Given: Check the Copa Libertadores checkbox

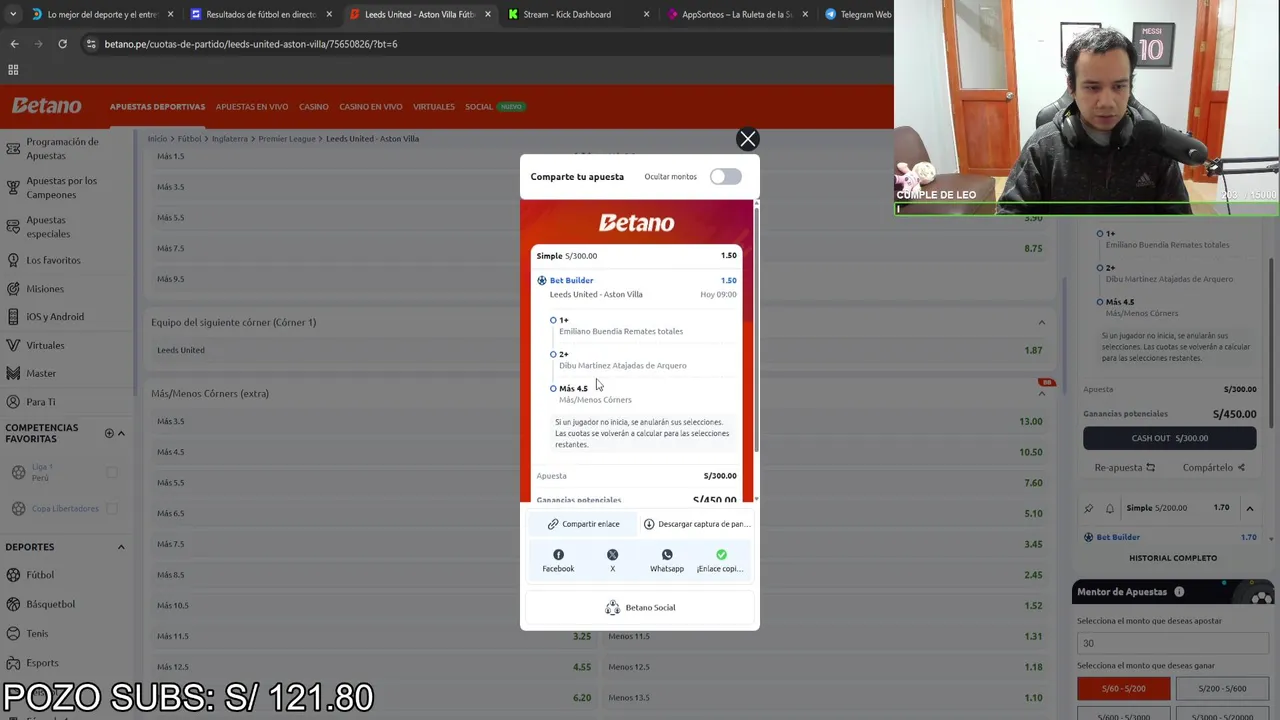Looking at the screenshot, I should (x=112, y=509).
